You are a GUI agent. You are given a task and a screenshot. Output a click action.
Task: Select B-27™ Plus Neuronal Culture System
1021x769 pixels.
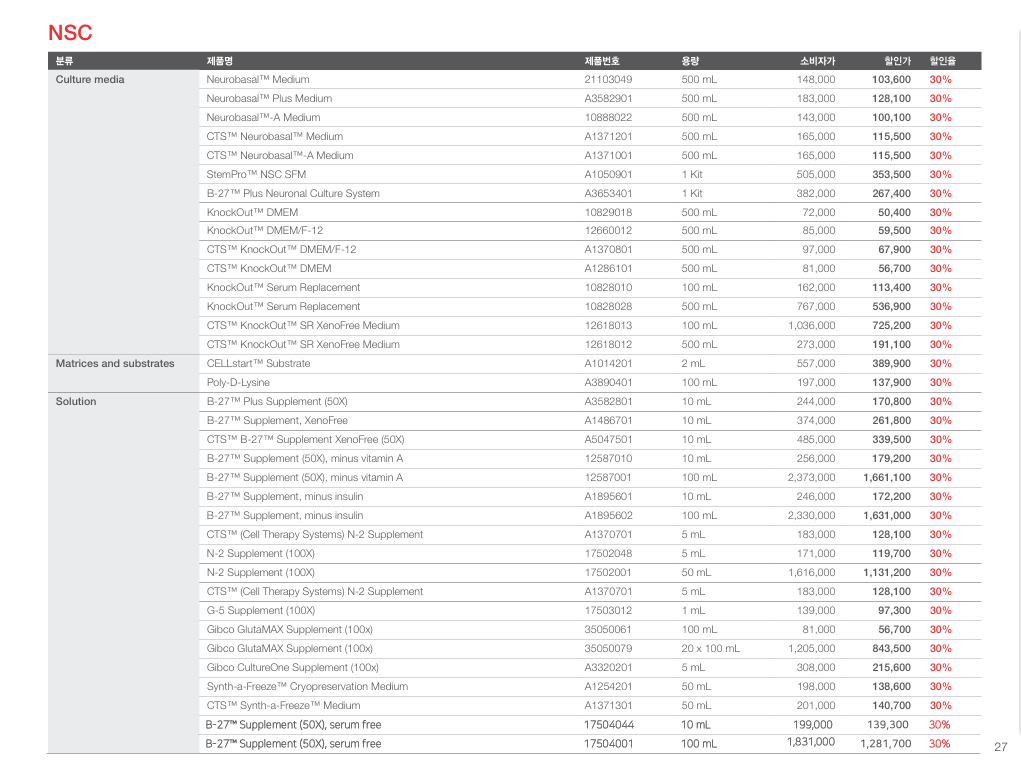(293, 194)
